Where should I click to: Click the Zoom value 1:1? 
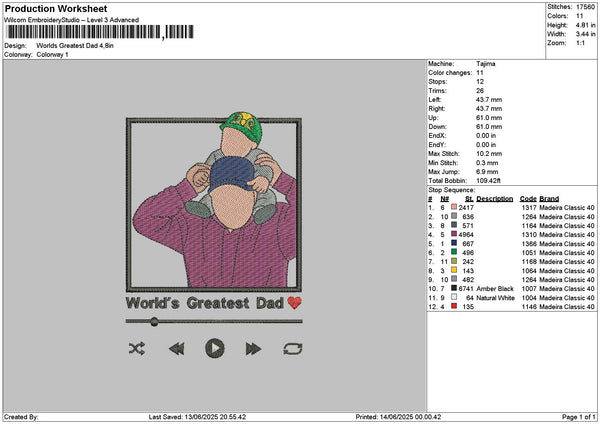pos(580,43)
